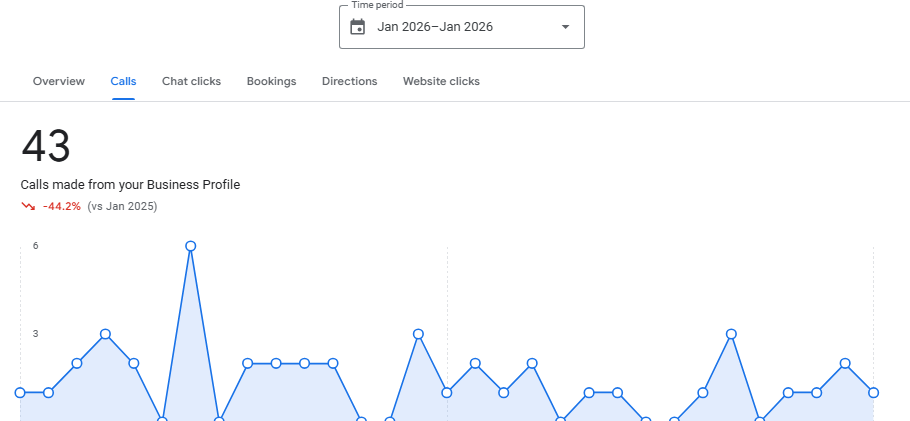Image resolution: width=910 pixels, height=421 pixels.
Task: Click the red downward trend arrow icon
Action: (28, 206)
